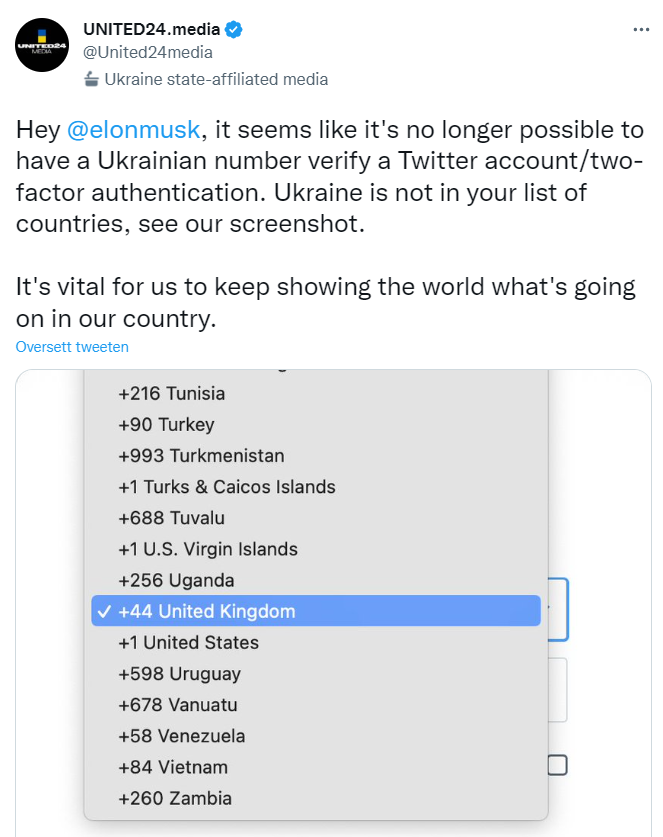Open the tweet's three-dot more menu

tap(641, 29)
